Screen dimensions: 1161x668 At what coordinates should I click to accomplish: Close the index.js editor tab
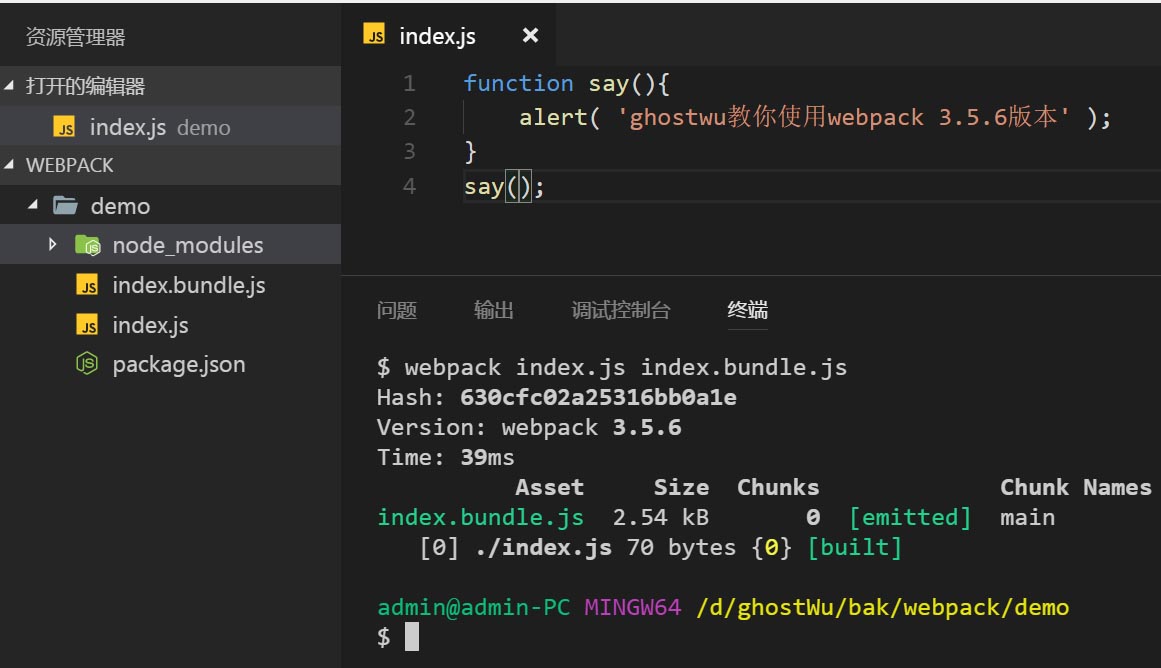point(530,36)
